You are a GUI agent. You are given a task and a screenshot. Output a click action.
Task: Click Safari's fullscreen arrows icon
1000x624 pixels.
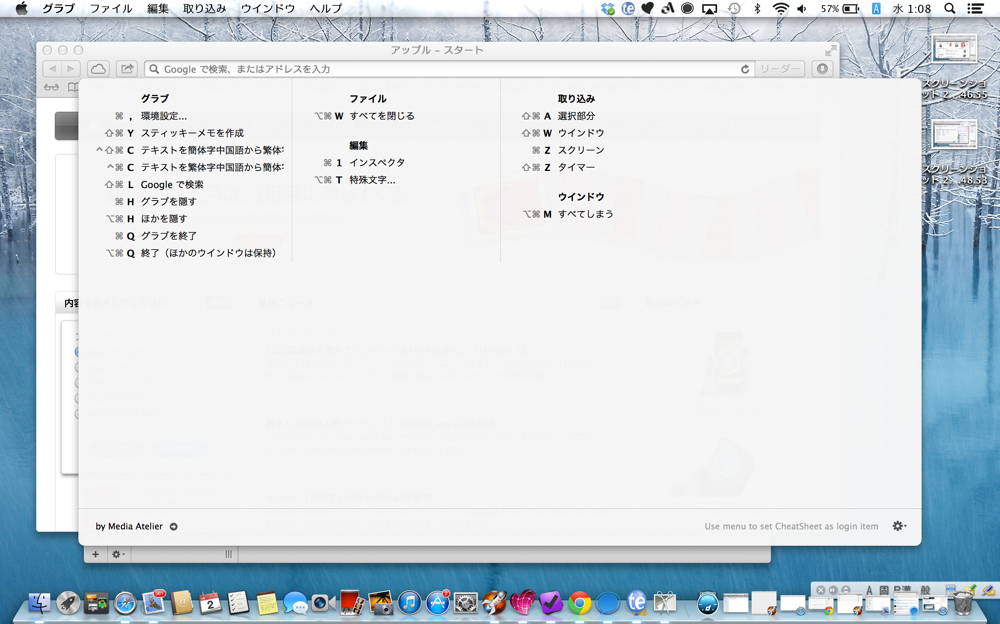pyautogui.click(x=830, y=50)
